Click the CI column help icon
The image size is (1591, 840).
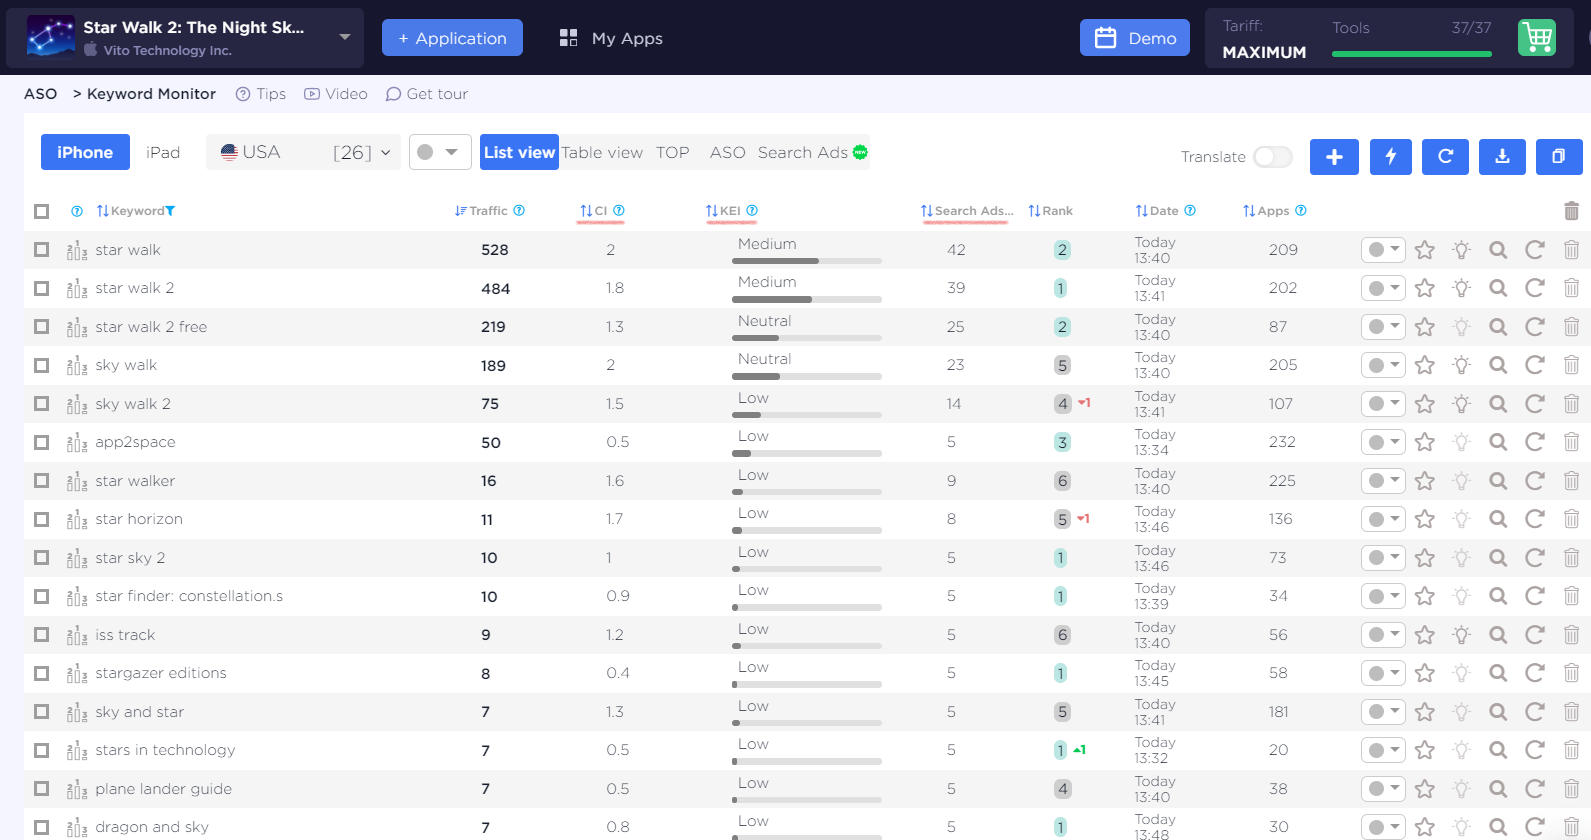point(619,210)
